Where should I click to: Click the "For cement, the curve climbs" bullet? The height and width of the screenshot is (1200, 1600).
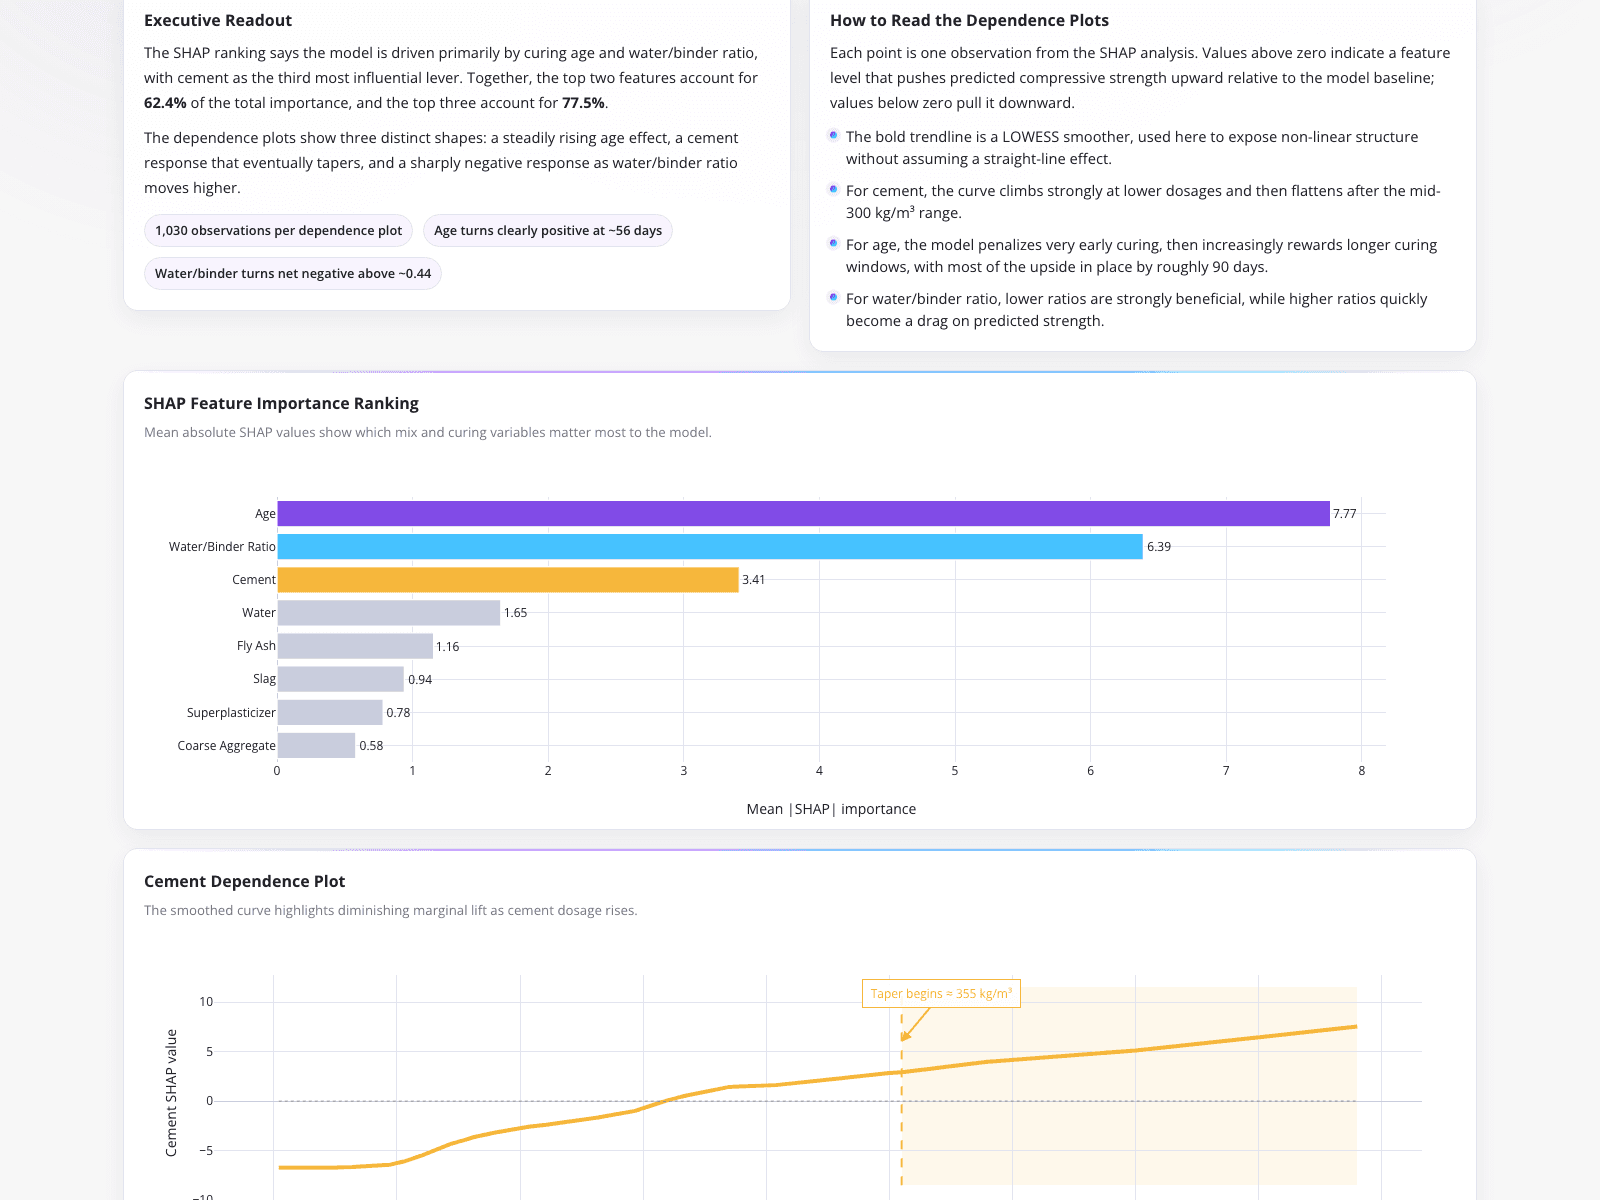pyautogui.click(x=1143, y=202)
